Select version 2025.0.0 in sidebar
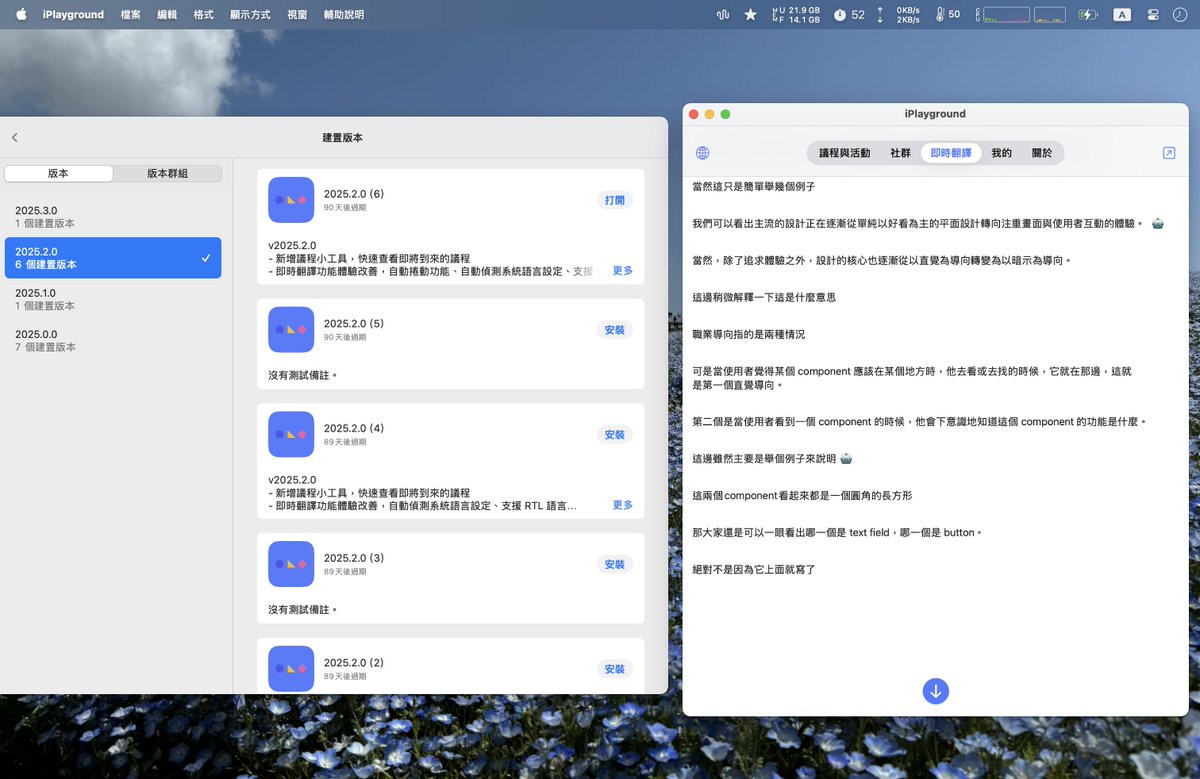This screenshot has height=779, width=1200. pos(113,340)
